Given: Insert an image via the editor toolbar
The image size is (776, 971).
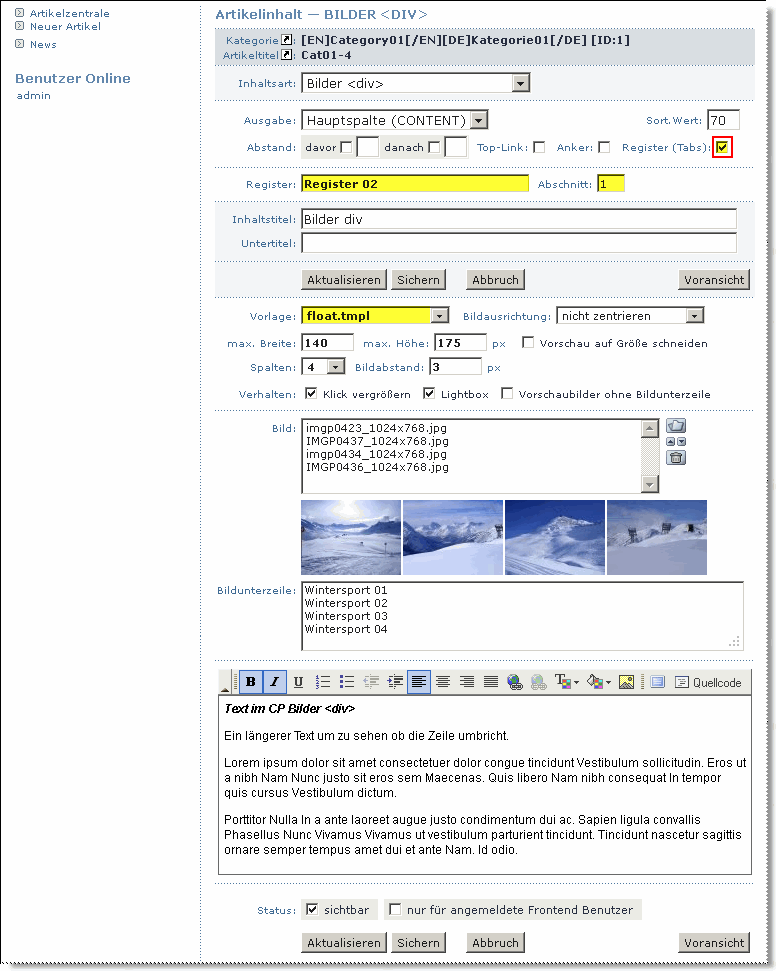Looking at the screenshot, I should (x=627, y=682).
